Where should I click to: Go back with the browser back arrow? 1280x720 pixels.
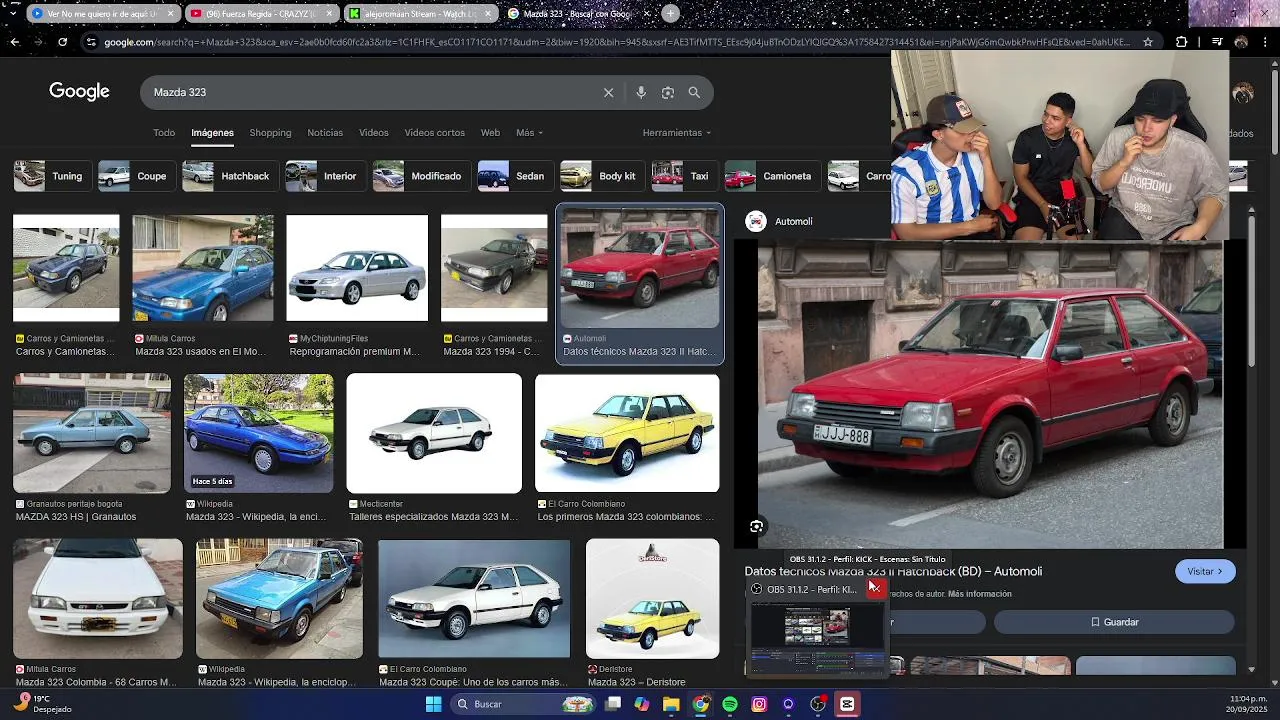click(14, 42)
